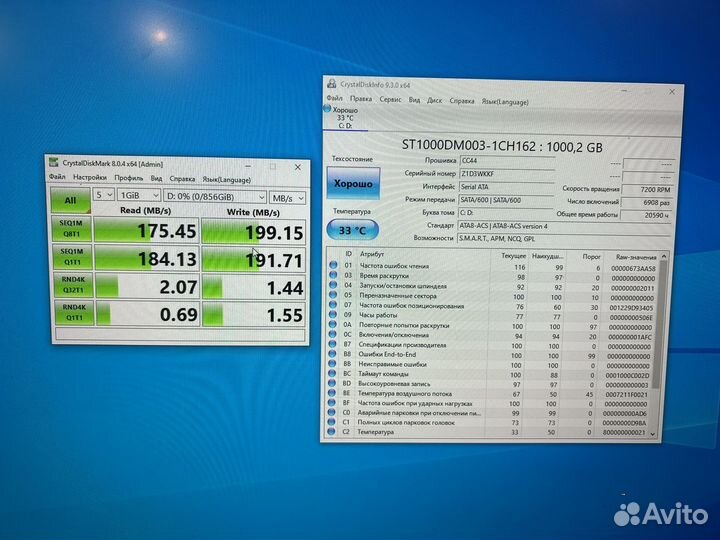The image size is (720, 540).
Task: Click status icon for 09 Часы работы
Action: tap(333, 315)
